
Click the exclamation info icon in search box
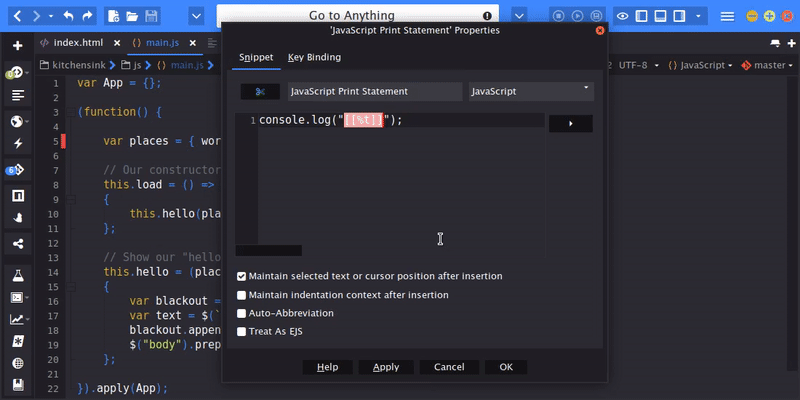tap(487, 16)
